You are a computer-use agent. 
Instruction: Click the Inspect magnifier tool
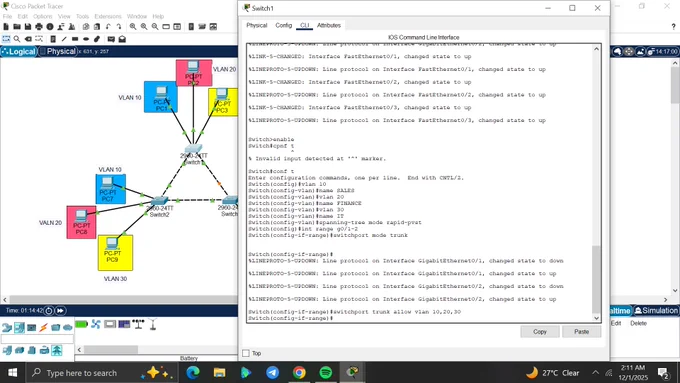click(x=17, y=39)
